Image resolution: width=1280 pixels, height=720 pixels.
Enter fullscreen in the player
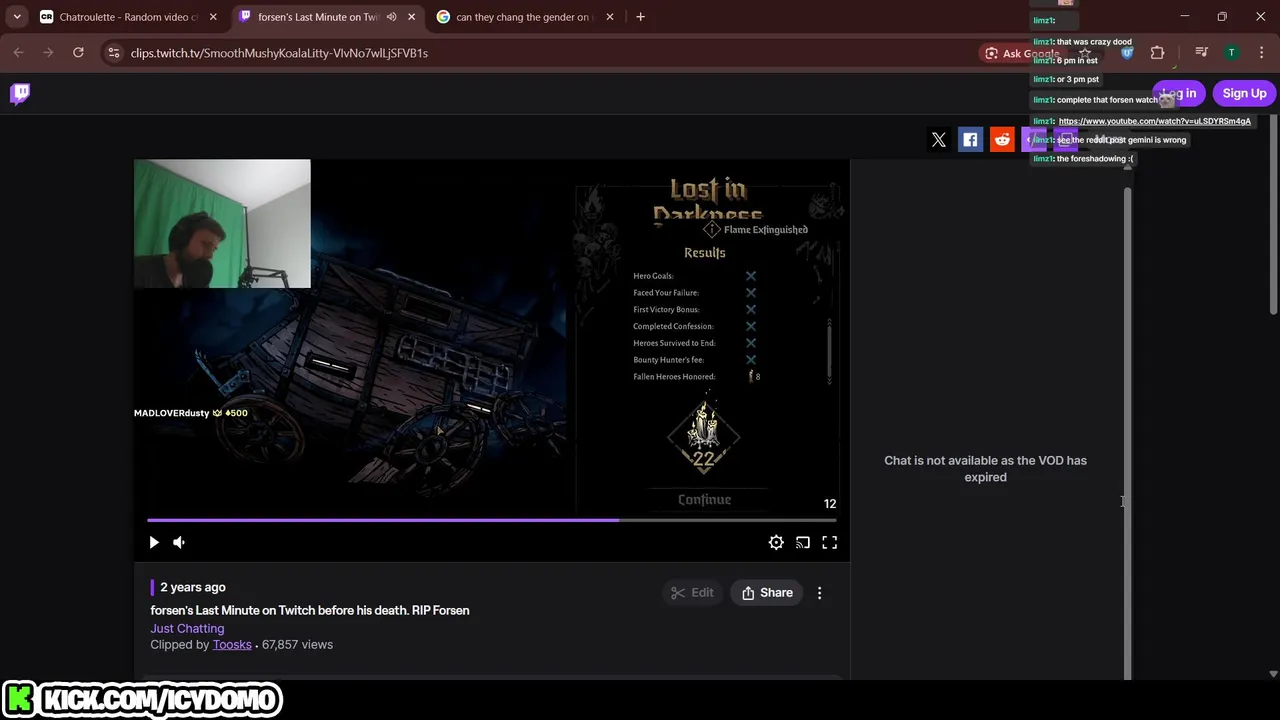coord(830,542)
